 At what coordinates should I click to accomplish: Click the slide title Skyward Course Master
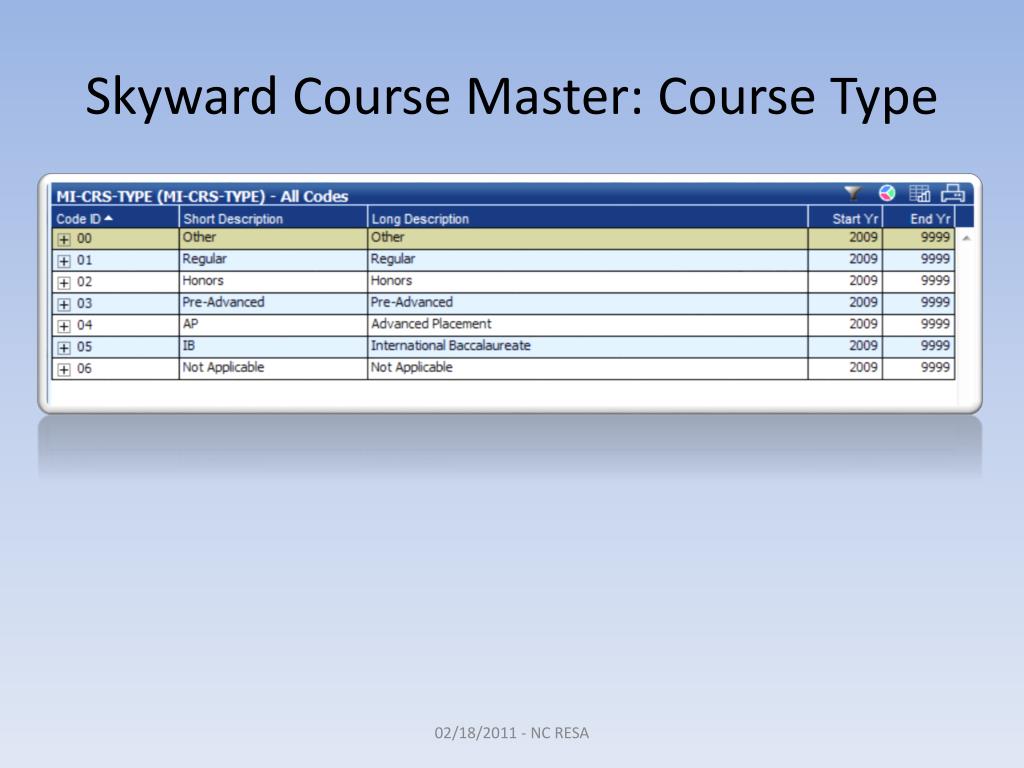pyautogui.click(x=511, y=97)
